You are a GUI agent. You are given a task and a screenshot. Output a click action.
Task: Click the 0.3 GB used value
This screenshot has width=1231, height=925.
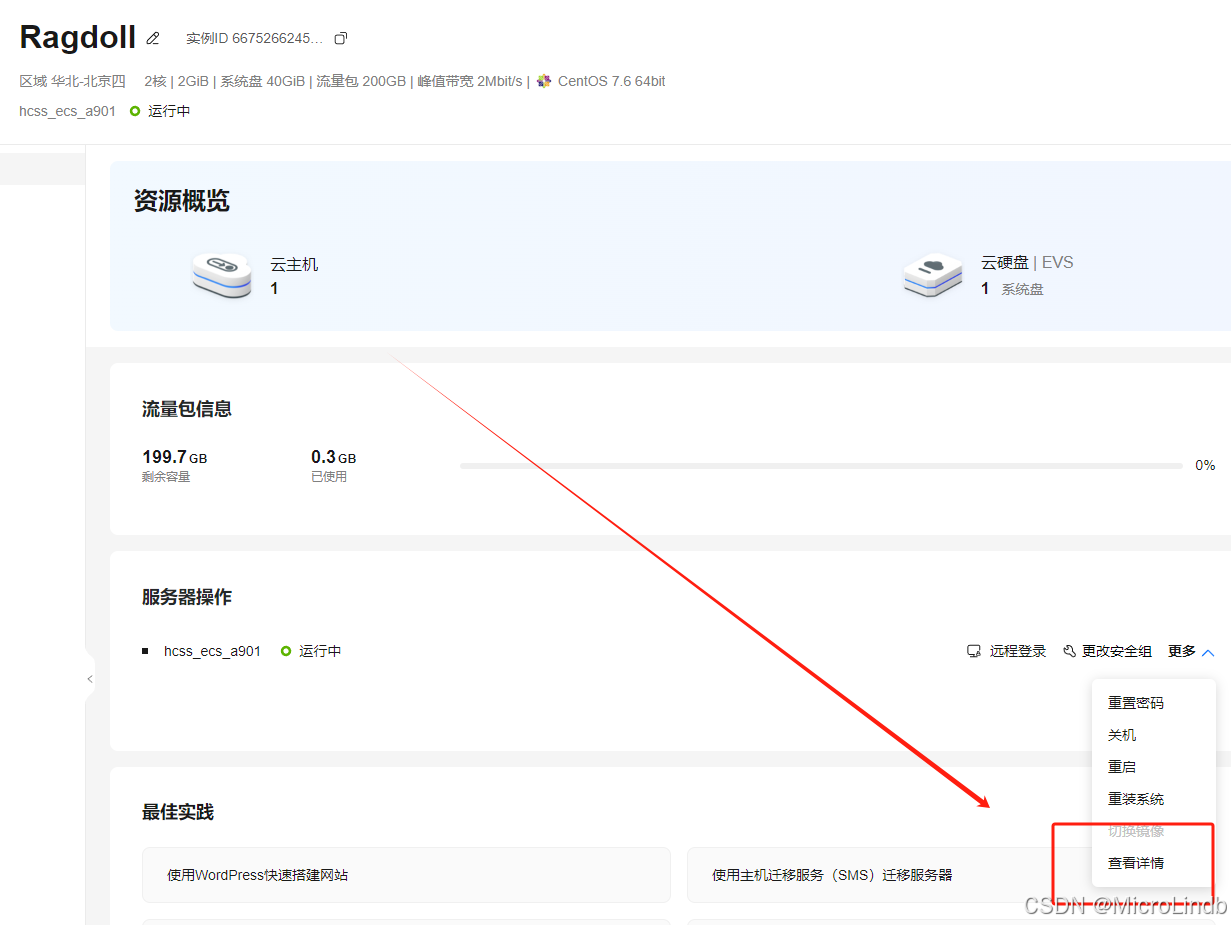coord(334,458)
